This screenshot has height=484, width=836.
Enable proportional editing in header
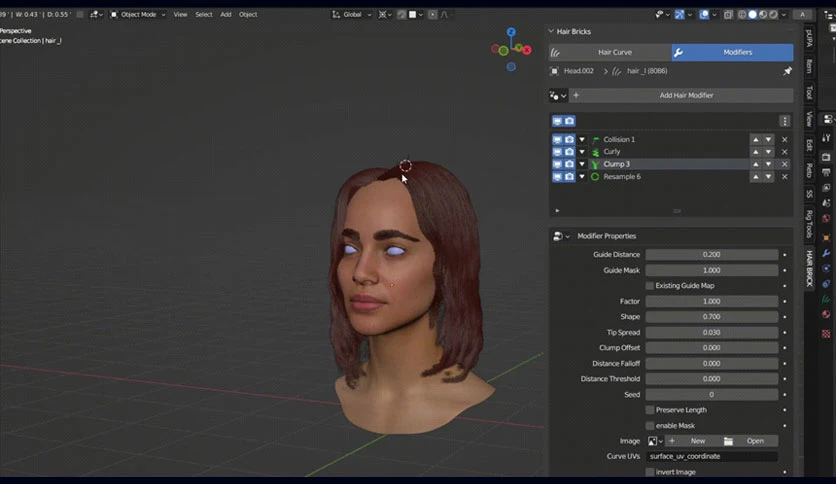[x=432, y=14]
